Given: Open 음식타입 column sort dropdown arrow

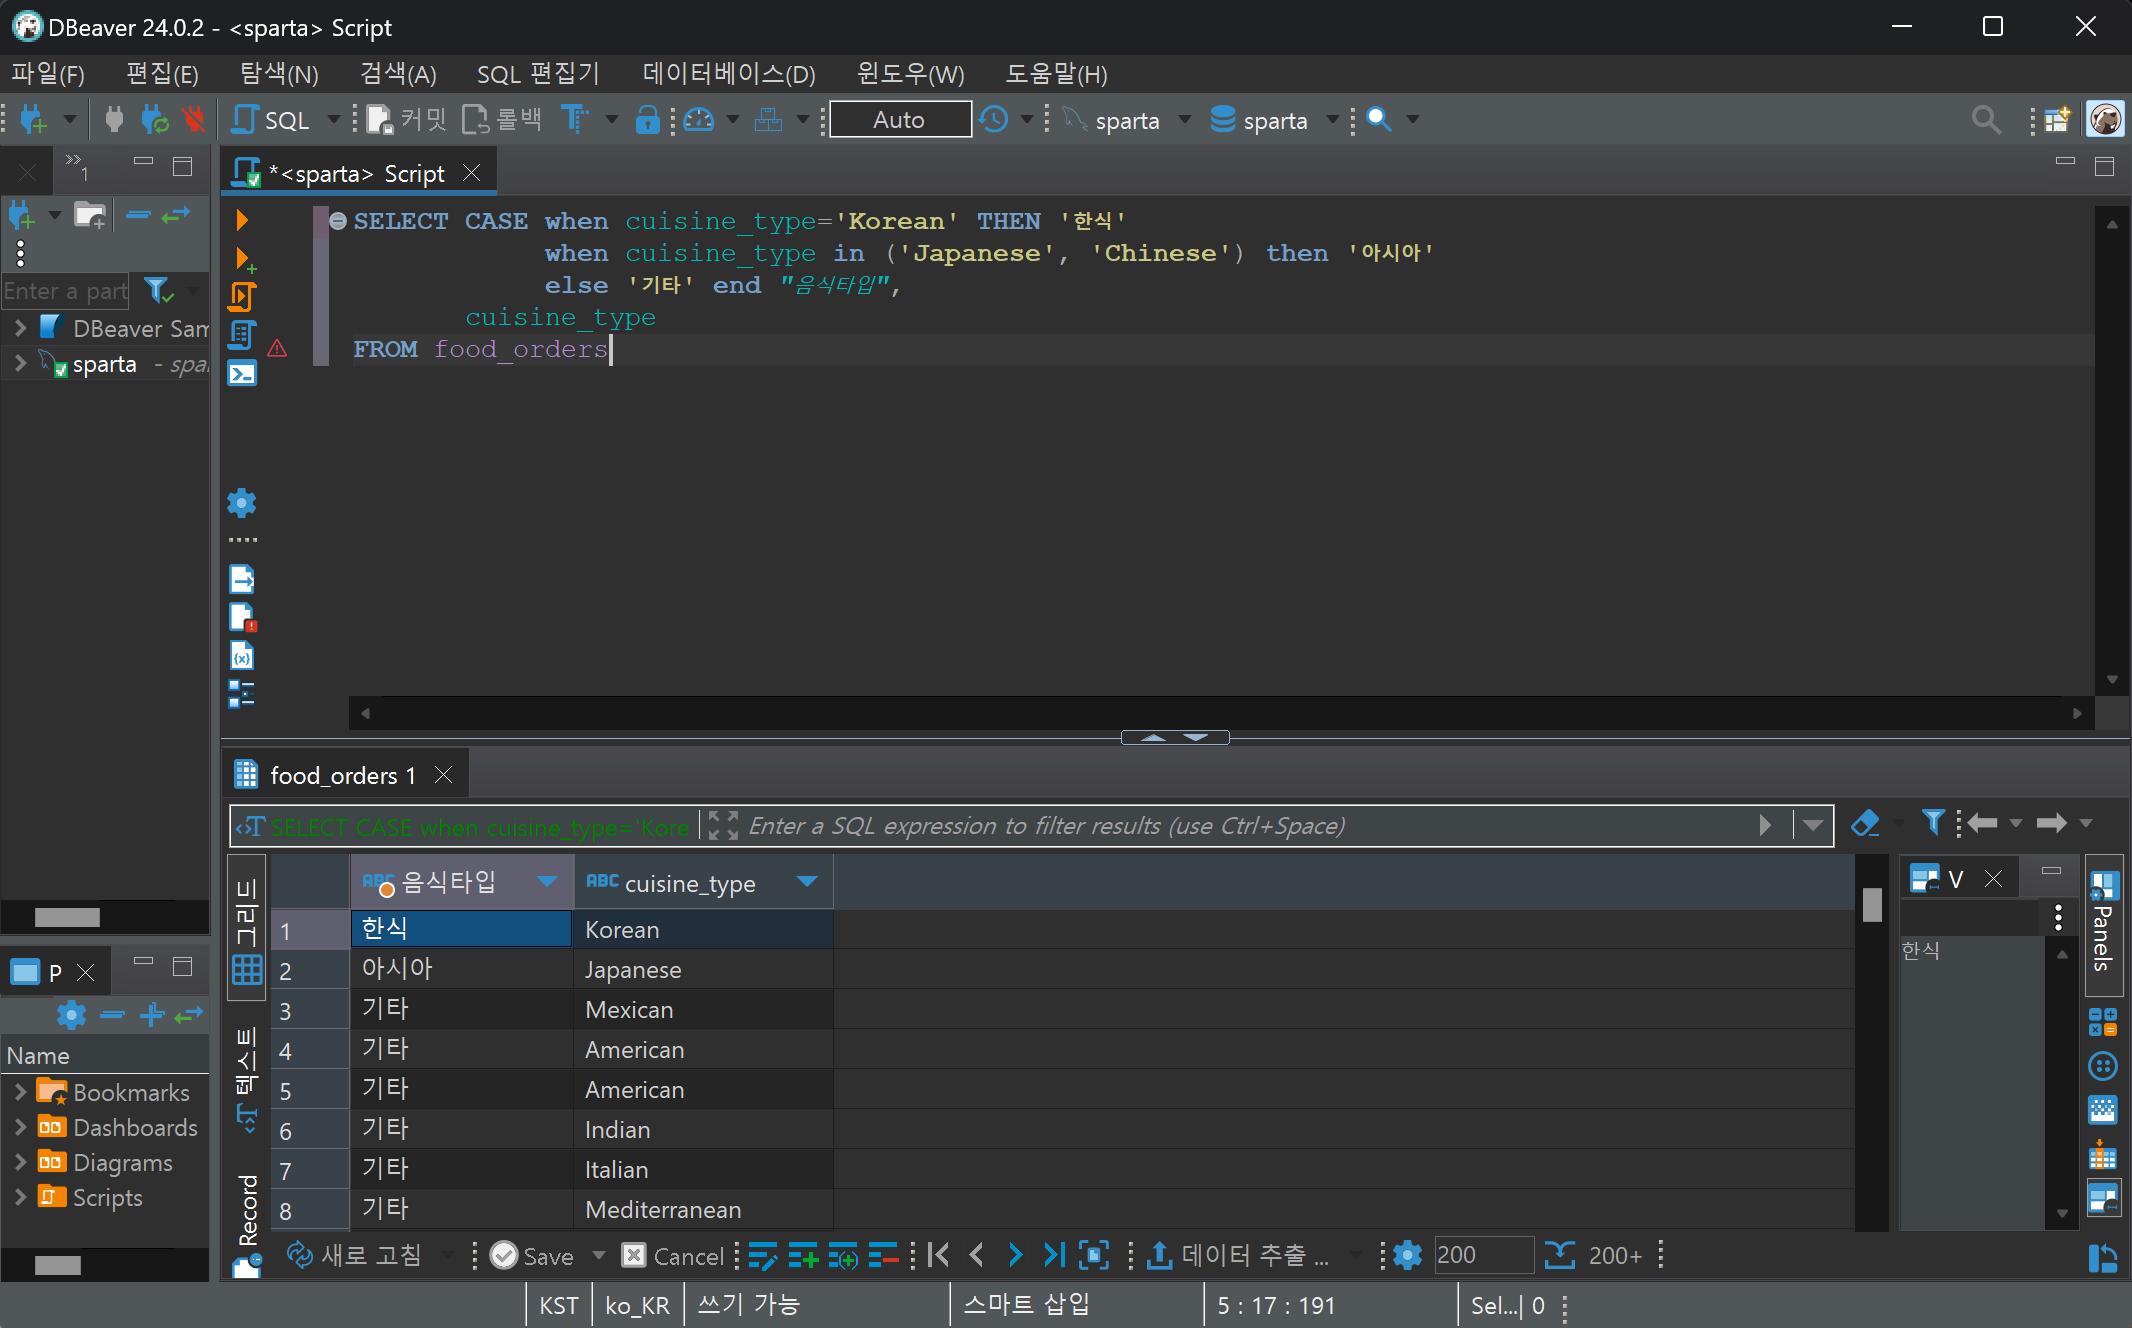Looking at the screenshot, I should pyautogui.click(x=547, y=882).
